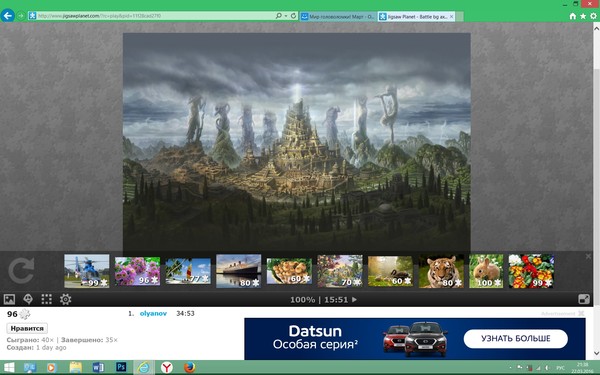The image size is (600, 375).
Task: Refresh the page in address bar
Action: (x=293, y=16)
